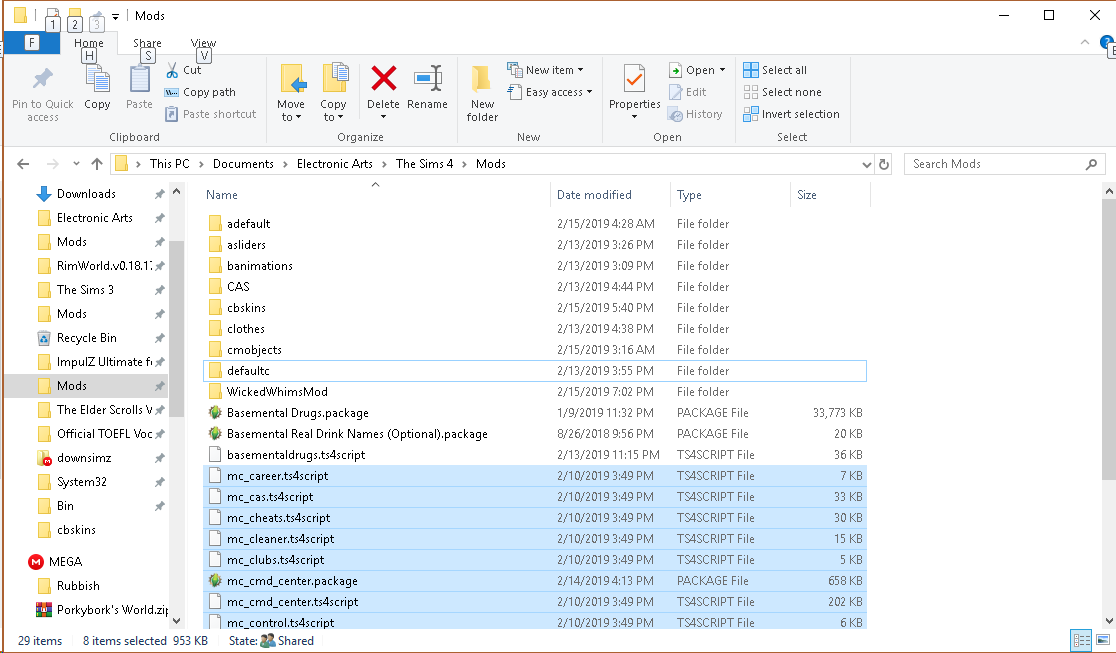Select downsimz in navigation pane
Image resolution: width=1116 pixels, height=653 pixels.
73,458
